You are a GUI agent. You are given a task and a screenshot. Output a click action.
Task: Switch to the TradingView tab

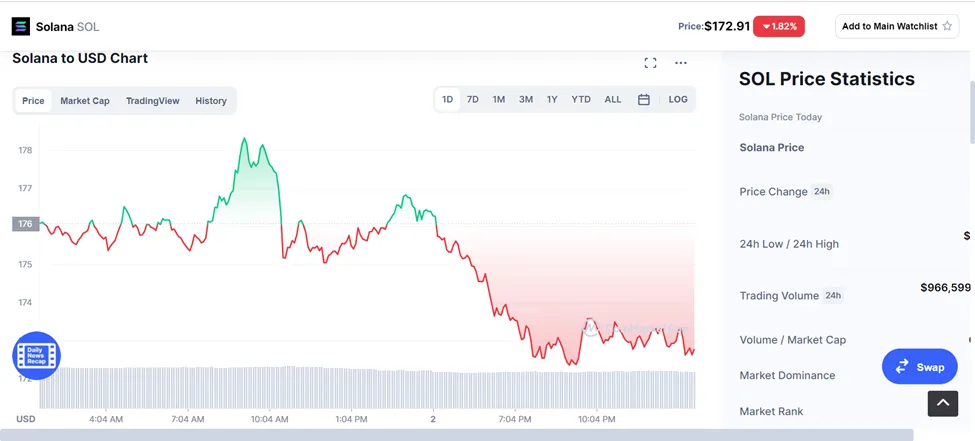point(152,101)
